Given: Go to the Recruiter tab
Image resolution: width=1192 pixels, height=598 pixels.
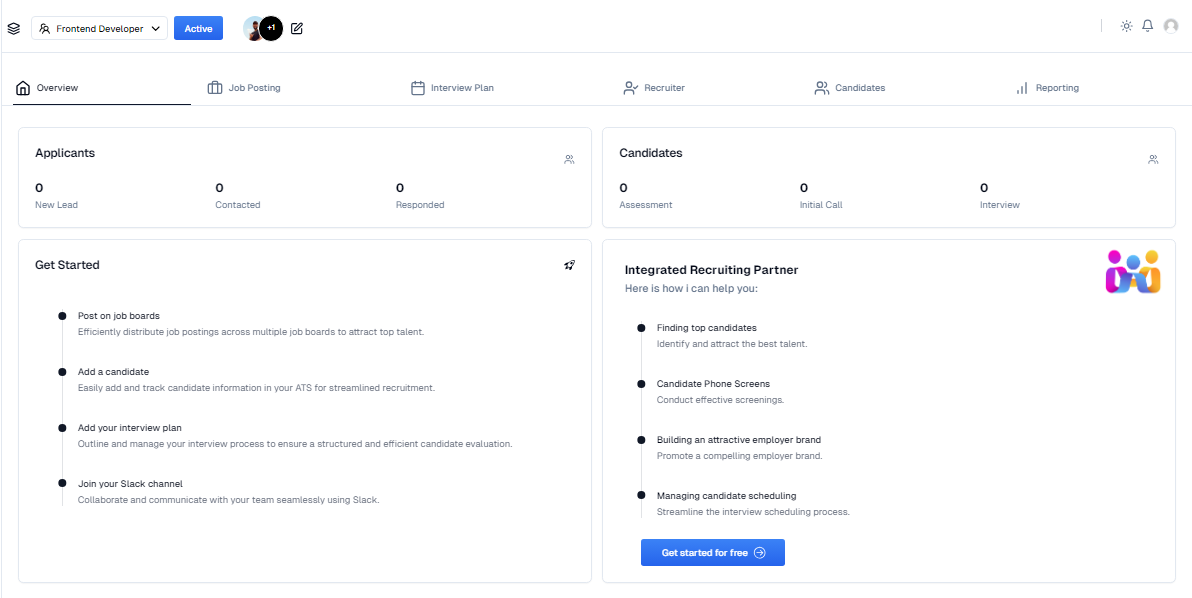Looking at the screenshot, I should pos(654,88).
